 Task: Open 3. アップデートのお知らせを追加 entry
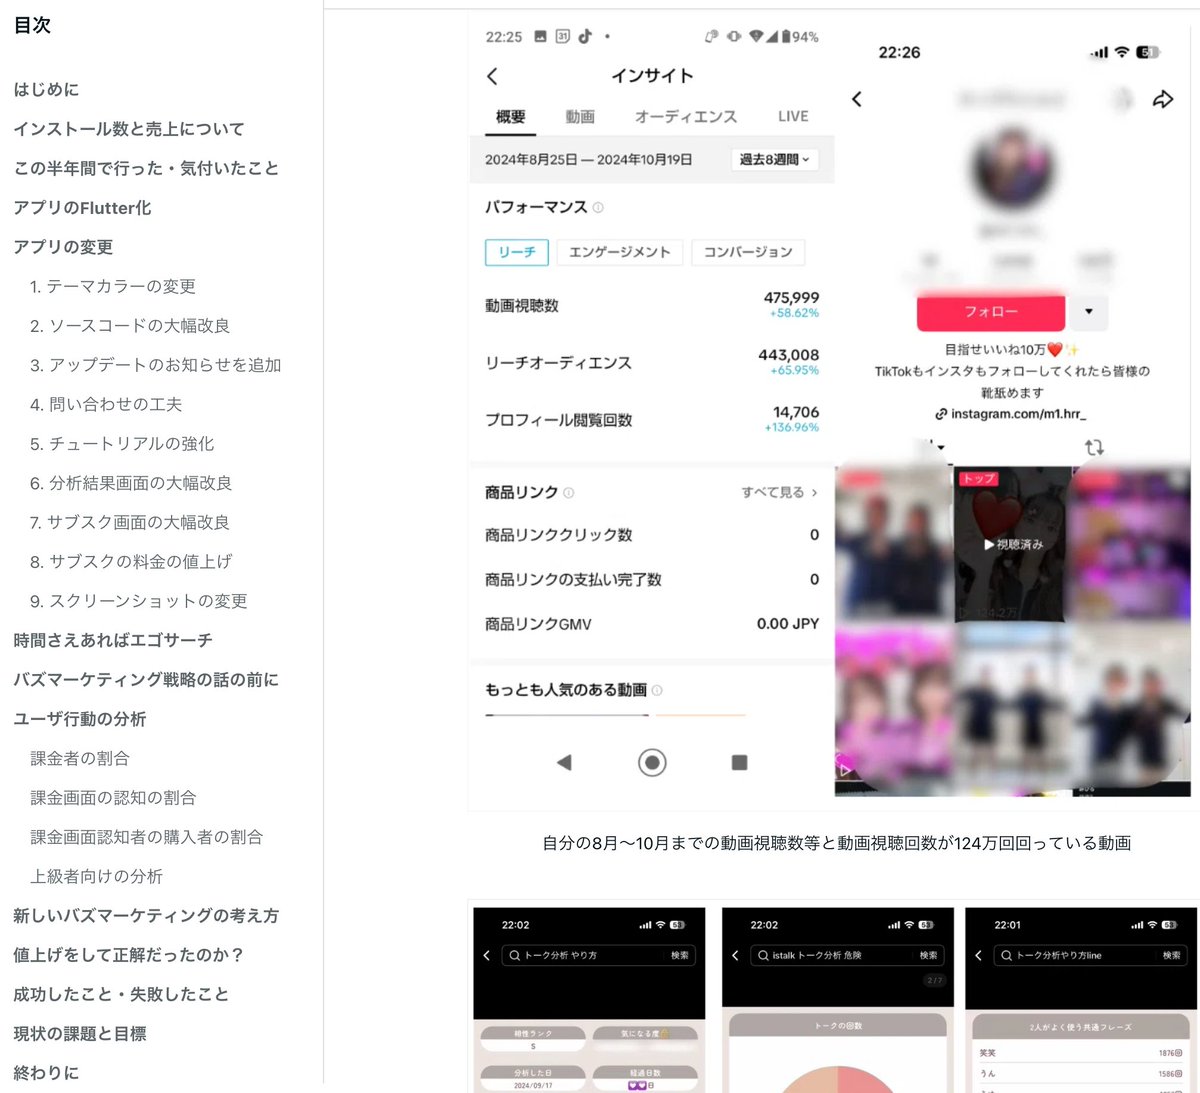point(155,365)
